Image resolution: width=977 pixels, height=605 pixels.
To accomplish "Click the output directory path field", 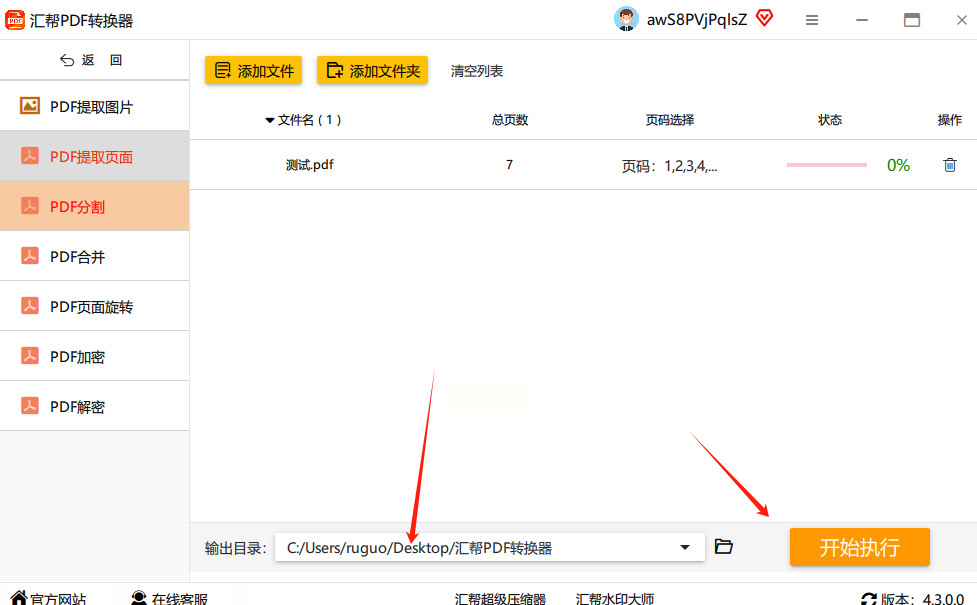I will [x=490, y=547].
